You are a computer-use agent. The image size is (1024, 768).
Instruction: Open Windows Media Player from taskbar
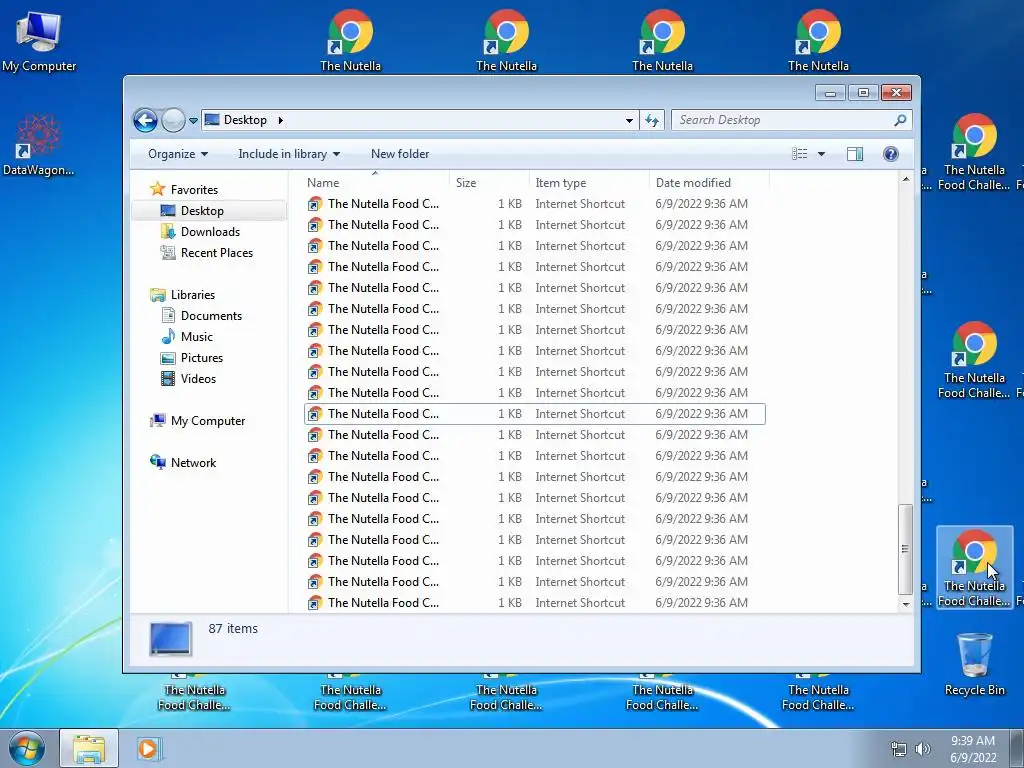click(x=148, y=748)
